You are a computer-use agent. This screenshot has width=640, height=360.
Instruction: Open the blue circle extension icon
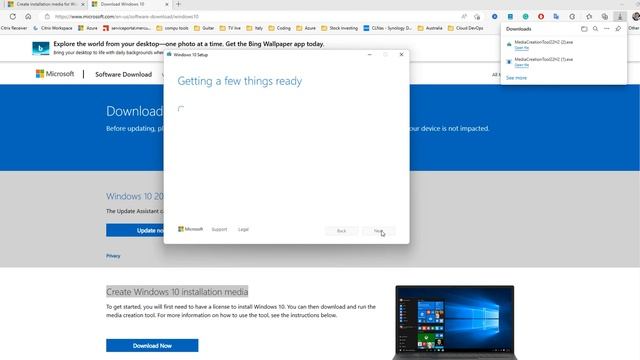click(x=495, y=17)
